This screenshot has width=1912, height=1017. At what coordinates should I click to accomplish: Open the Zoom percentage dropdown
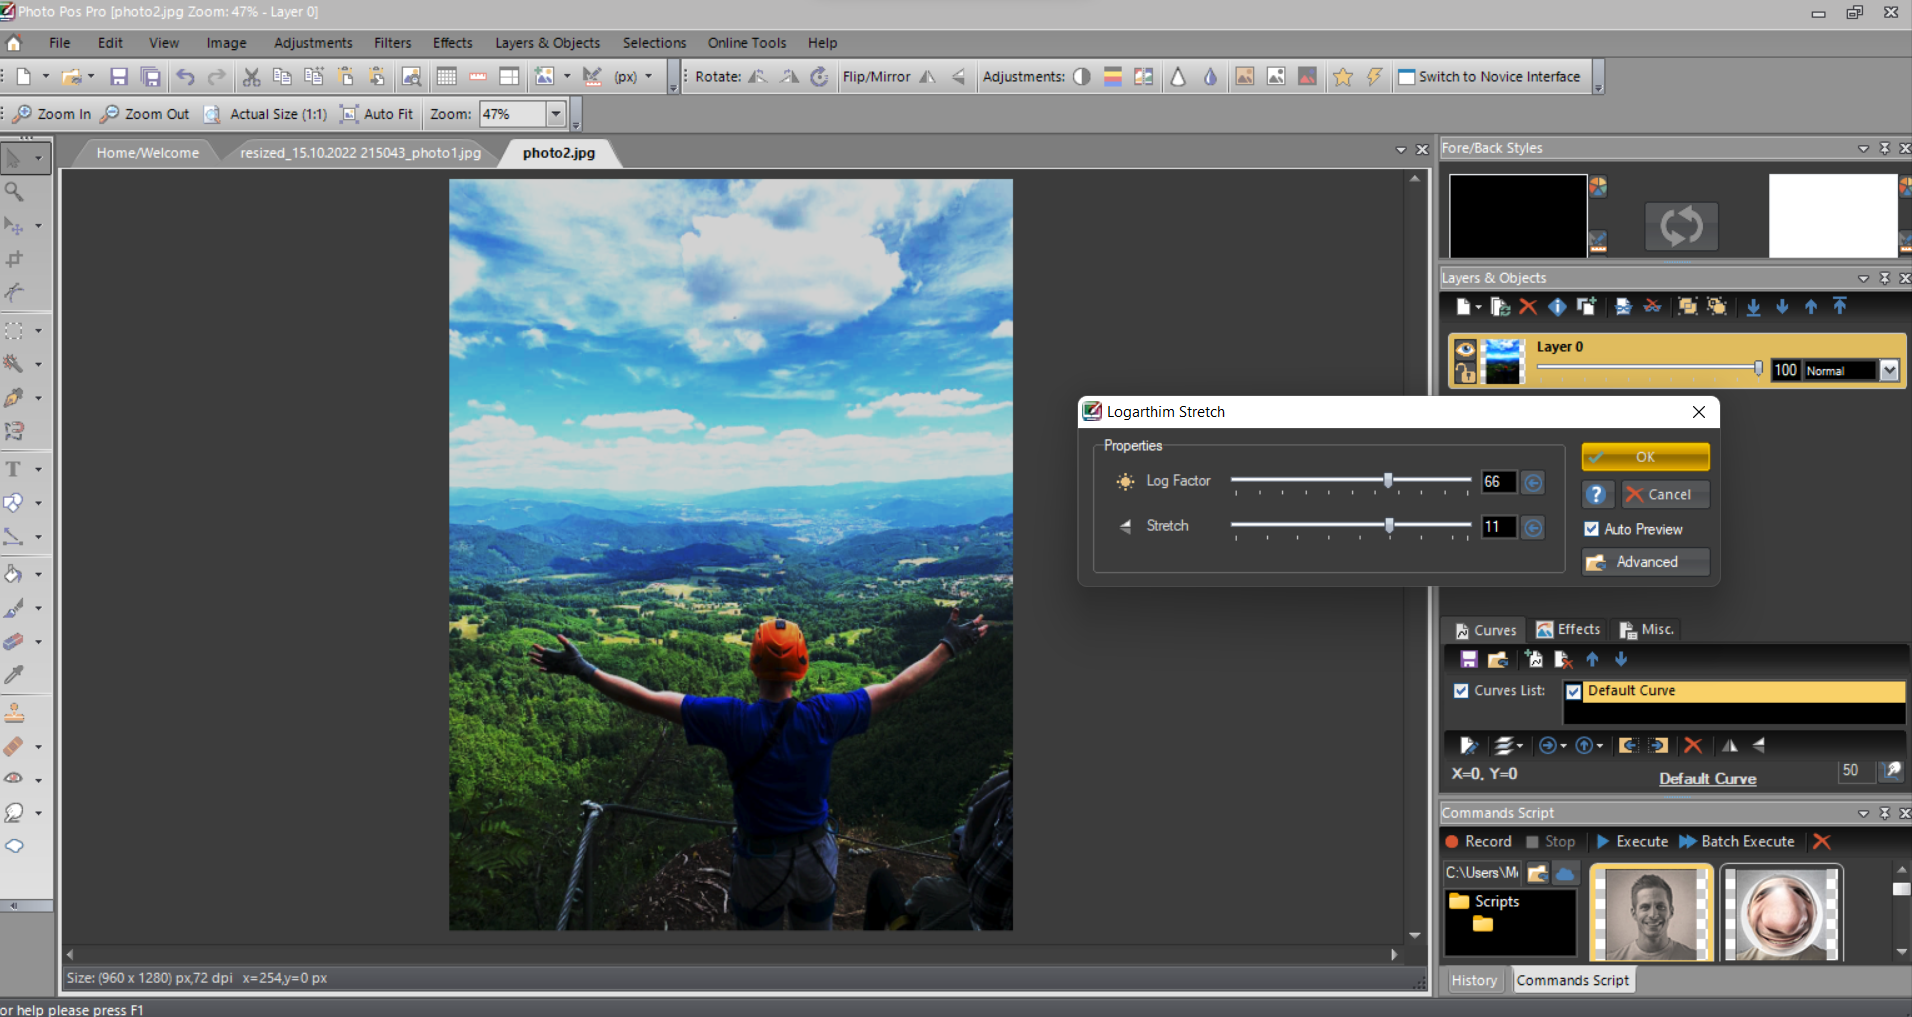pos(556,114)
